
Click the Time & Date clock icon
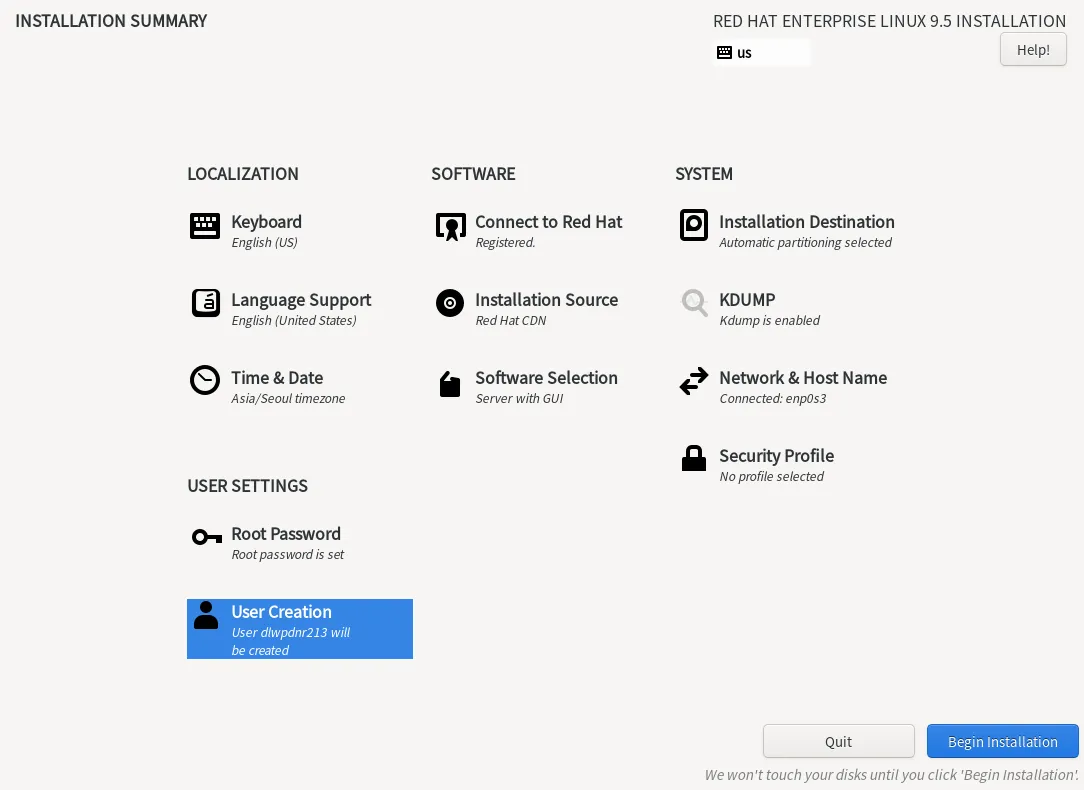pyautogui.click(x=205, y=380)
